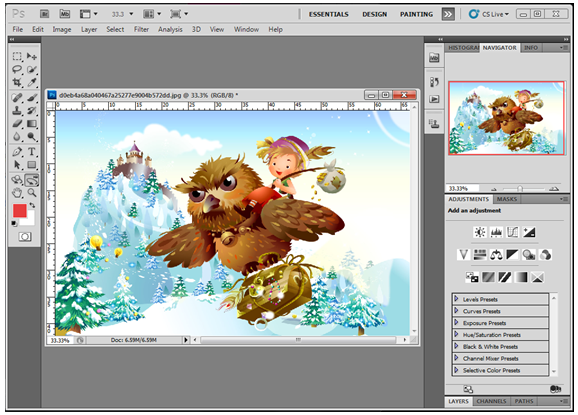Viewport: 578px width, 415px height.
Task: Add a Levels adjustment
Action: (x=496, y=232)
